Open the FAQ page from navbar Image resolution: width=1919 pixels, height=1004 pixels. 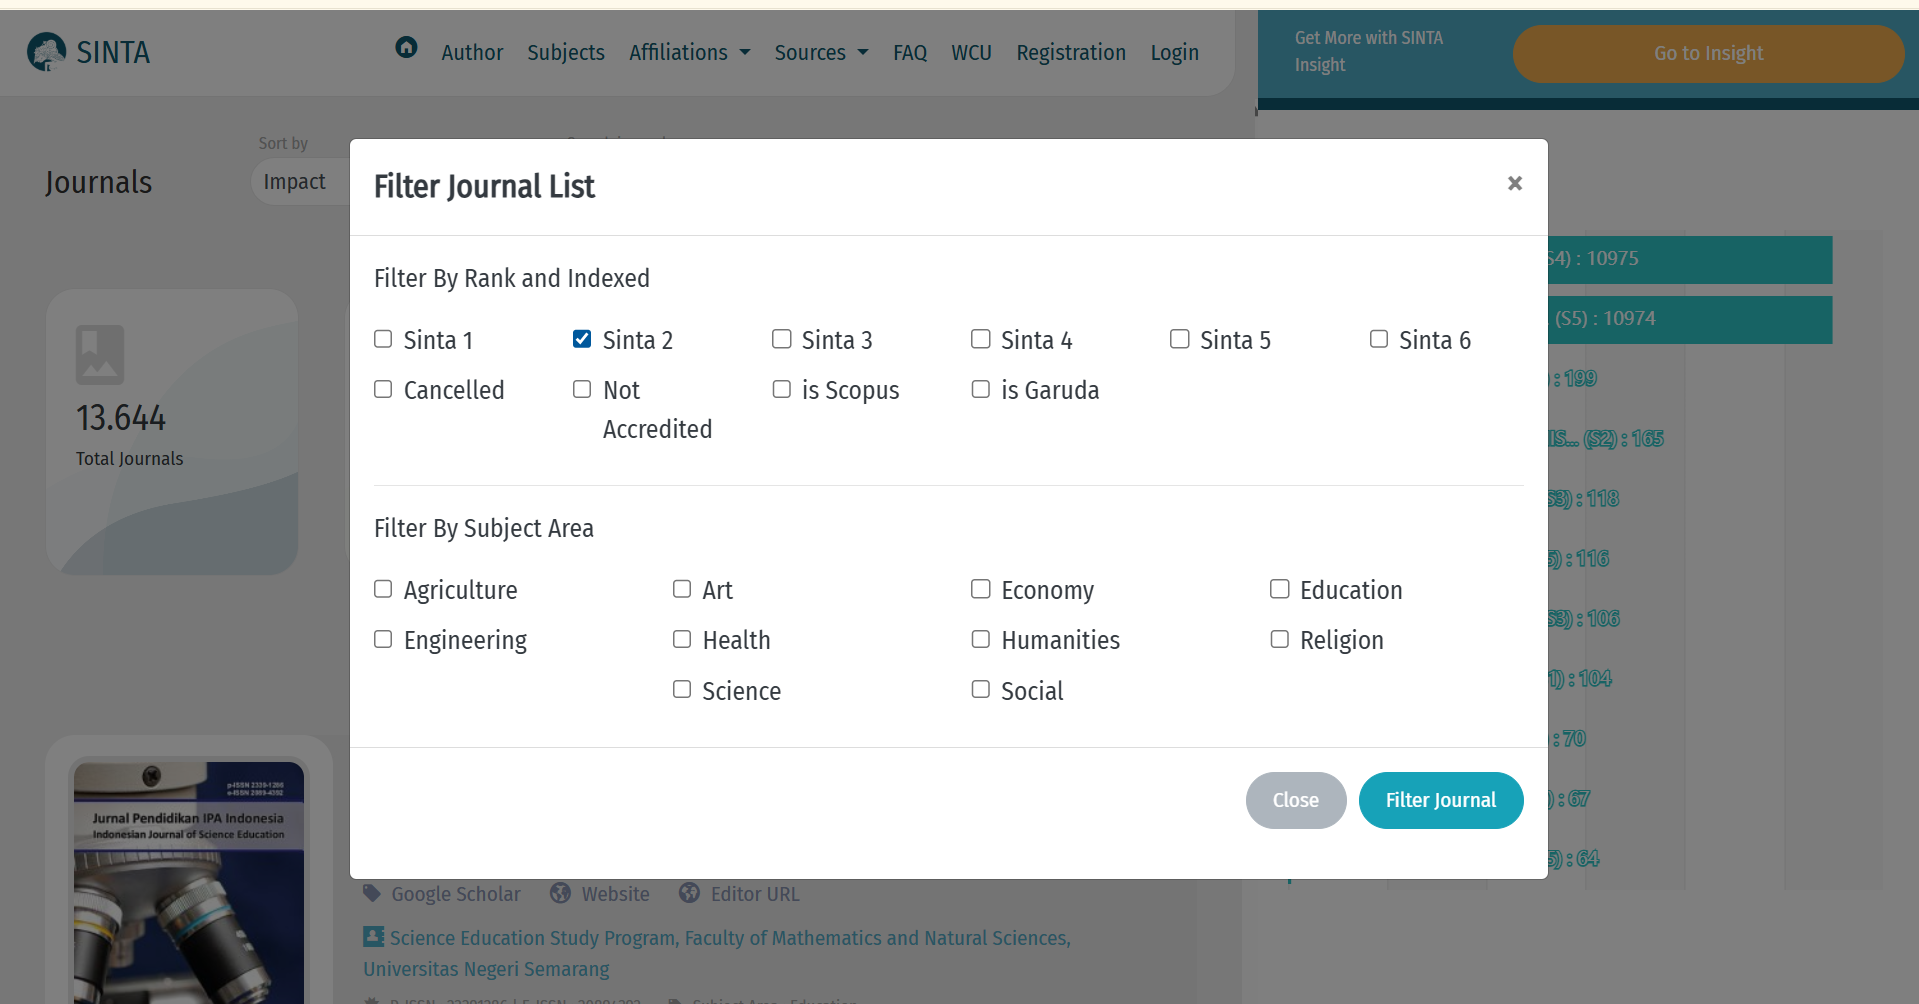(909, 52)
